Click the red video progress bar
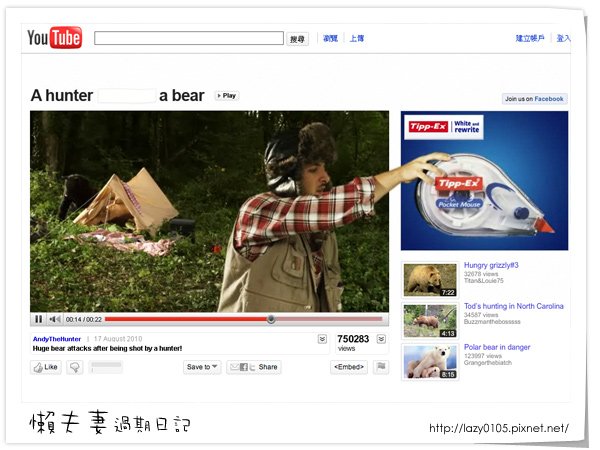Viewport: 600px width, 450px height. (244, 319)
